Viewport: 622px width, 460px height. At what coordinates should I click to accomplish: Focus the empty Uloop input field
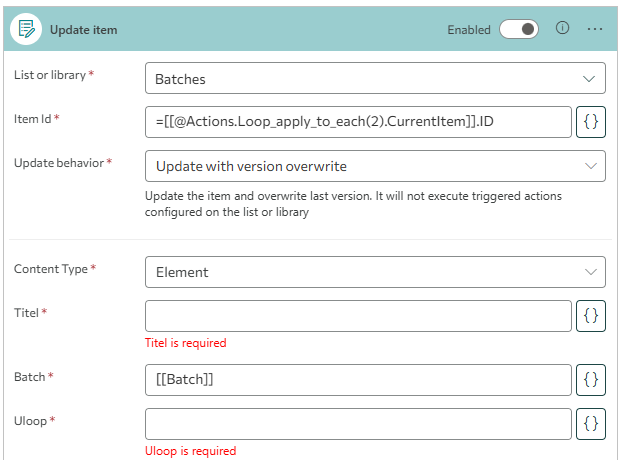[358, 423]
